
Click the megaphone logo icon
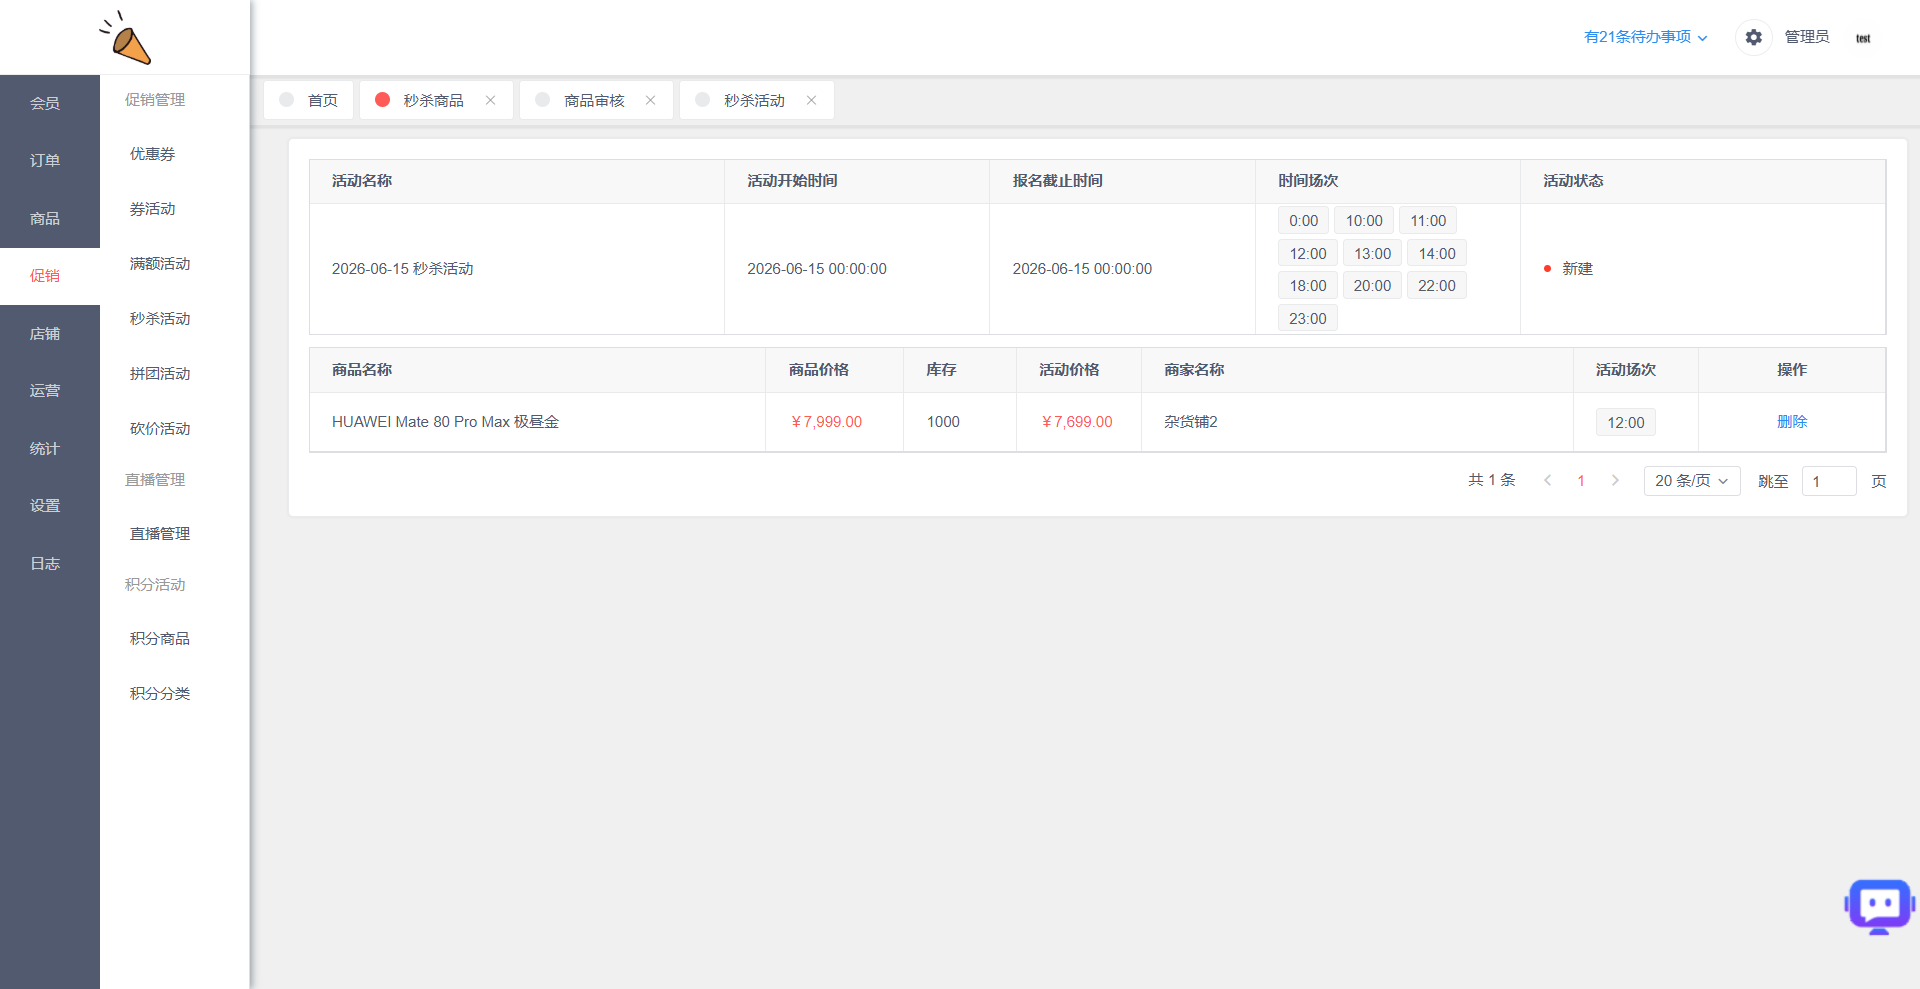point(125,38)
